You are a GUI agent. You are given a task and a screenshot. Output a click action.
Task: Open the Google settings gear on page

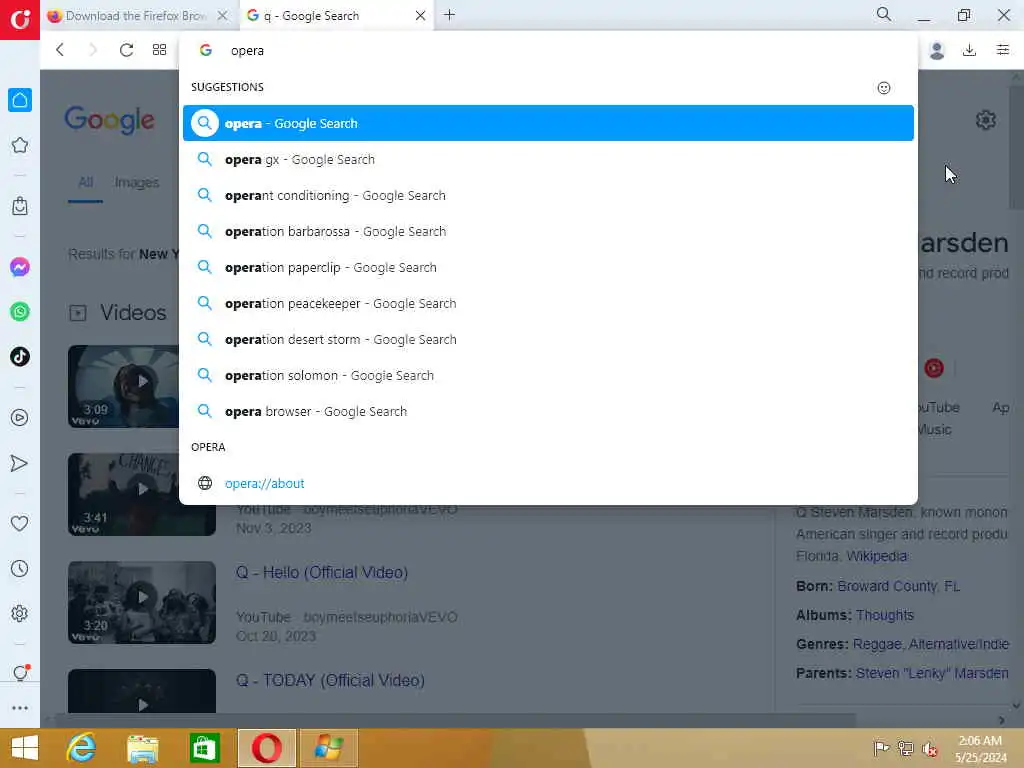coord(985,120)
